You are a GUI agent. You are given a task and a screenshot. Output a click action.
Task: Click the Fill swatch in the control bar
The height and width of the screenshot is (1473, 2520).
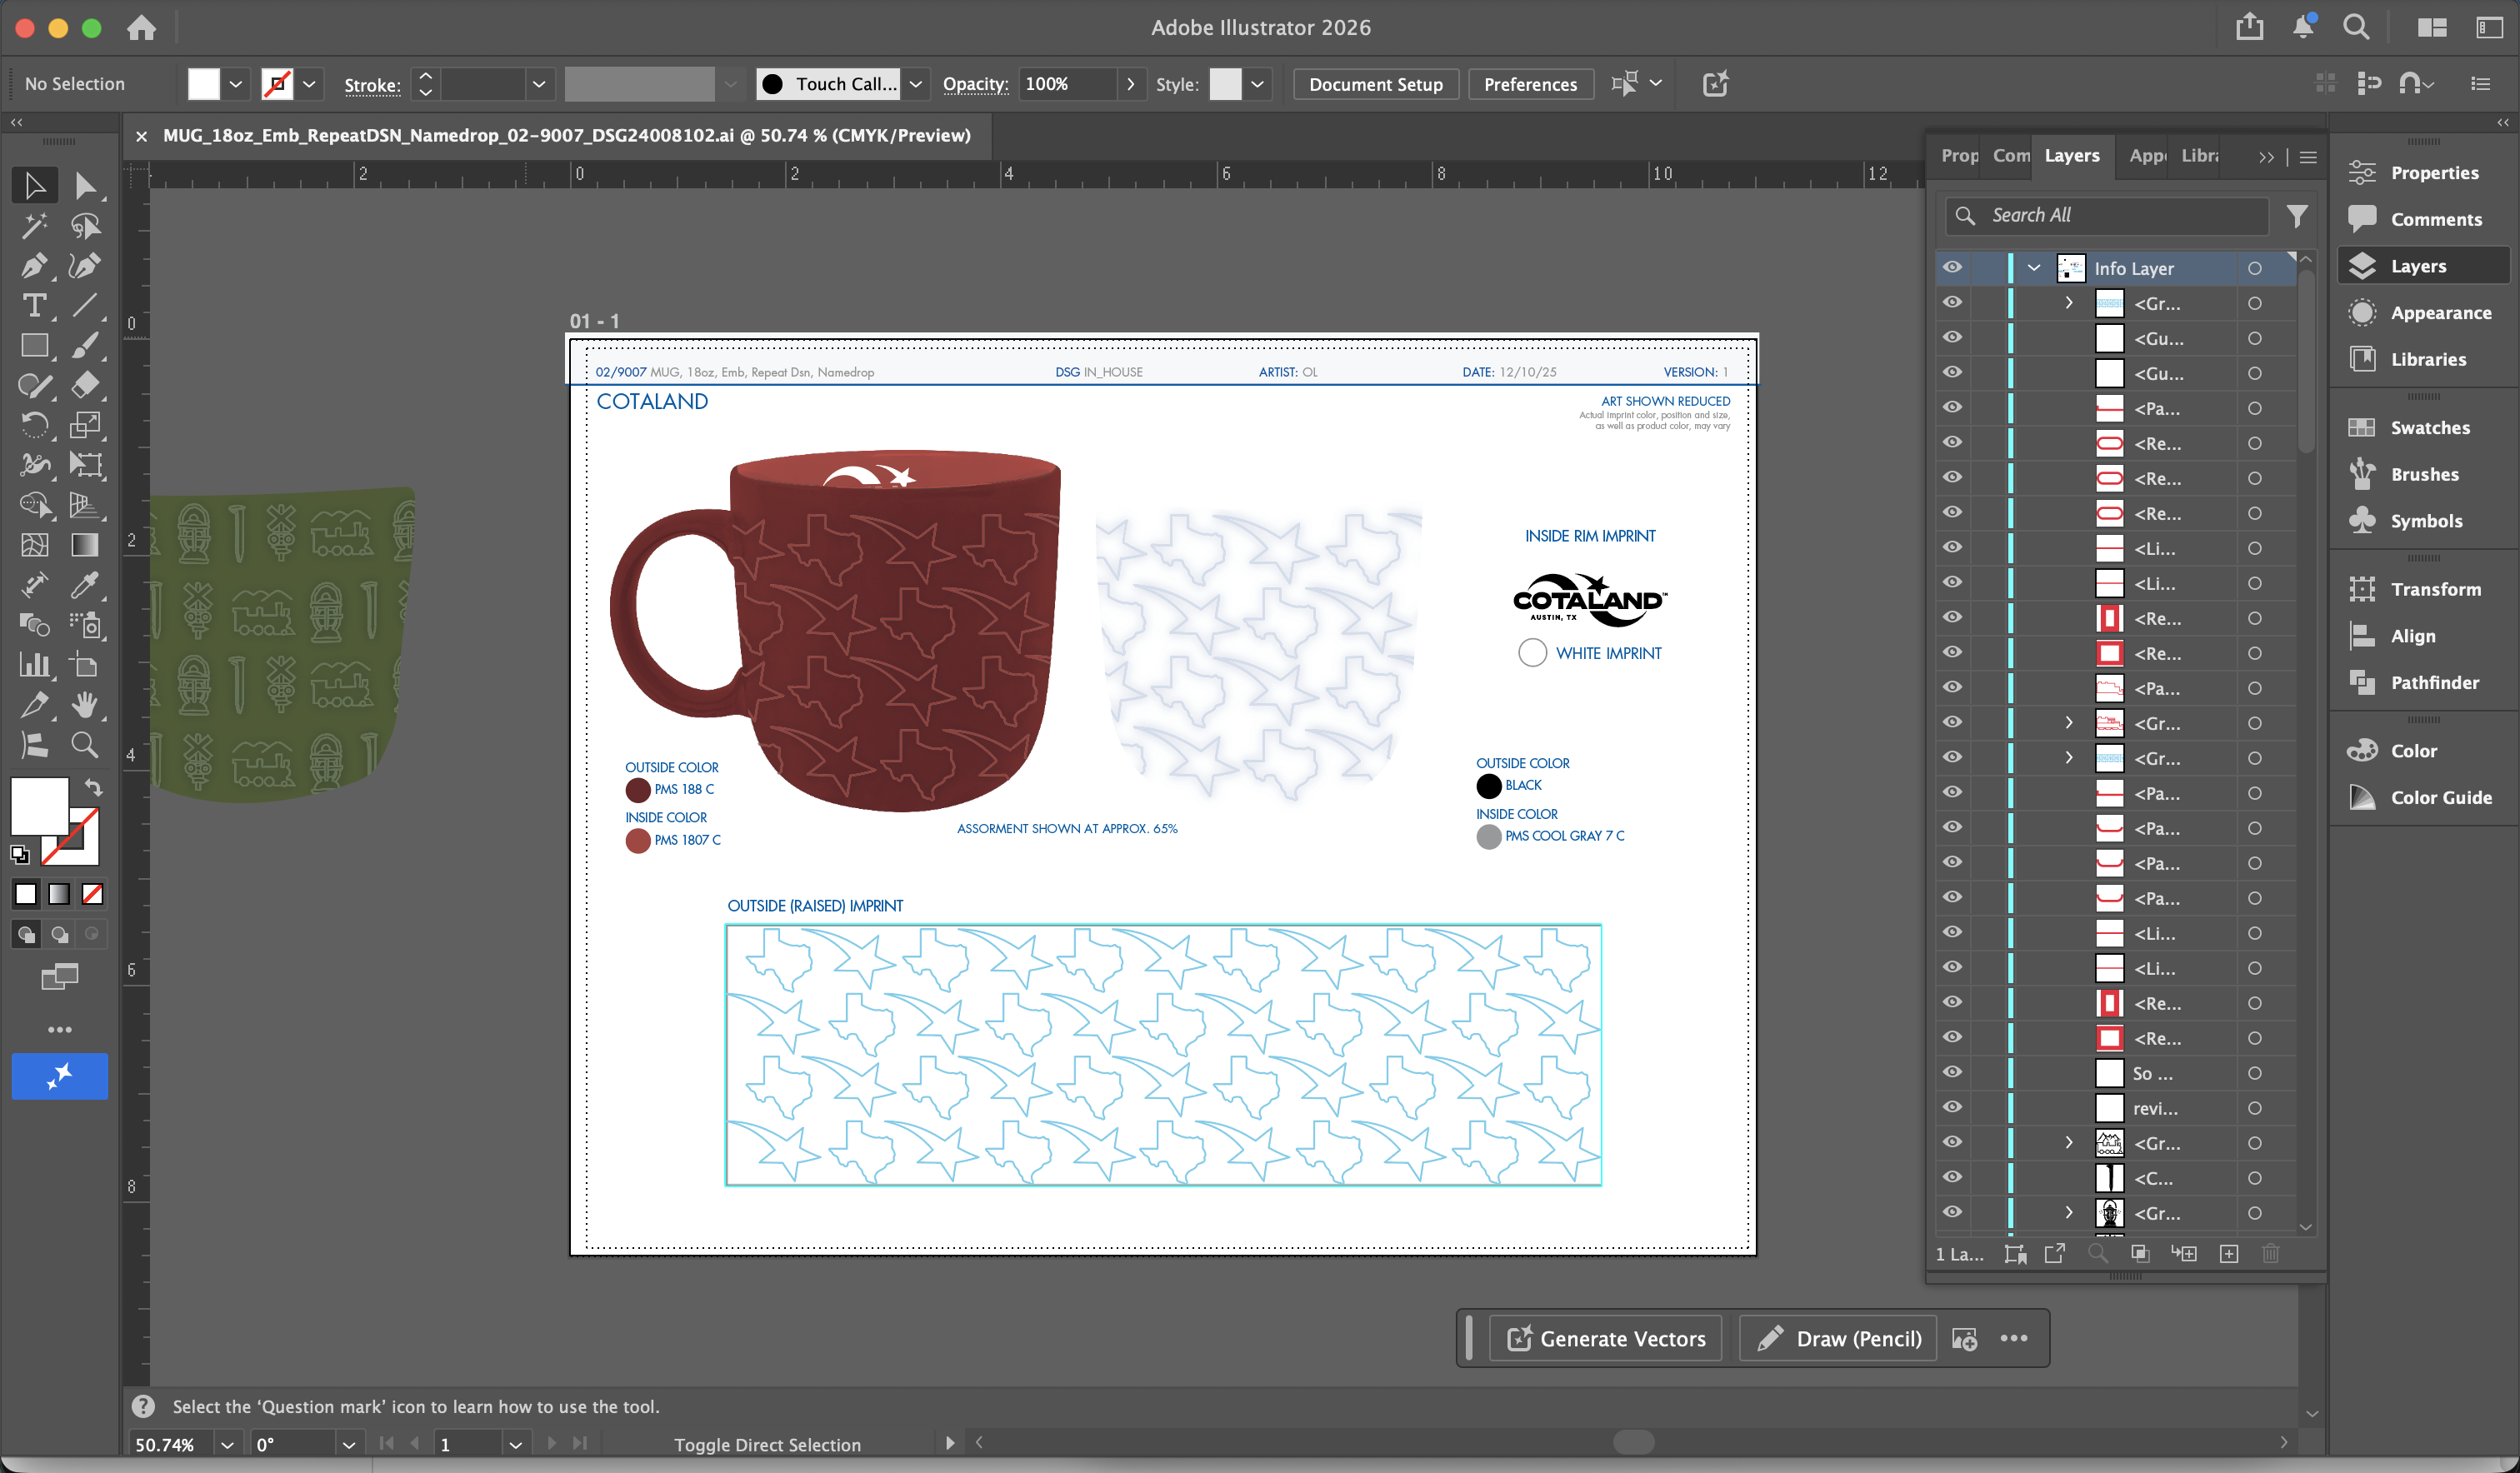tap(204, 84)
